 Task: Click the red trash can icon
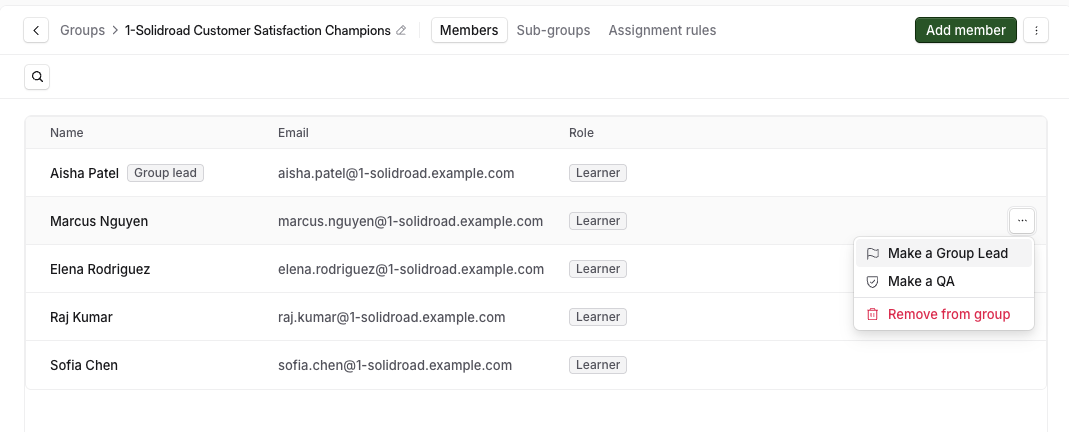tap(872, 314)
